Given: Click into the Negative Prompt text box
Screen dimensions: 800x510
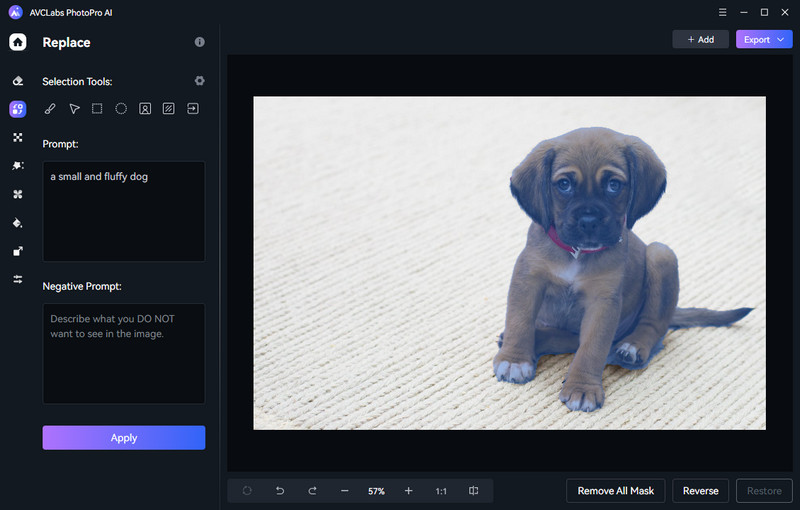Looking at the screenshot, I should (x=124, y=353).
